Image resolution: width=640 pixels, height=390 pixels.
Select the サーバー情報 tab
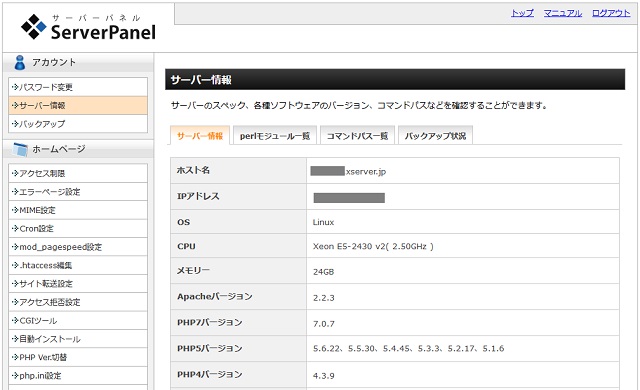pyautogui.click(x=200, y=135)
